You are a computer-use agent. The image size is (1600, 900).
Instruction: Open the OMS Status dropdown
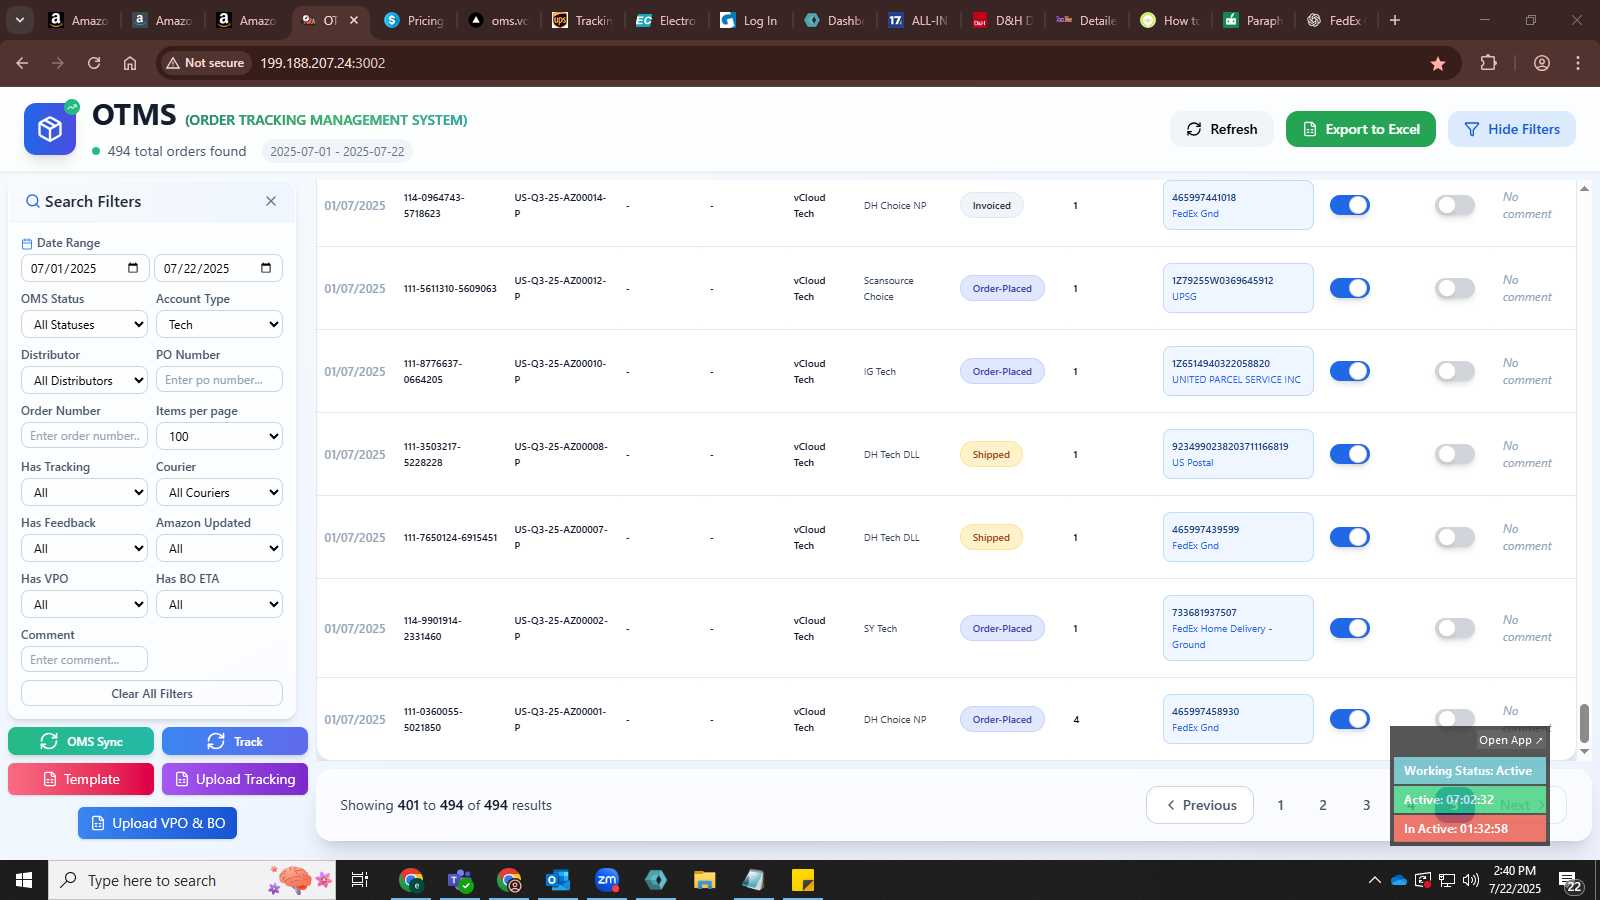[84, 324]
